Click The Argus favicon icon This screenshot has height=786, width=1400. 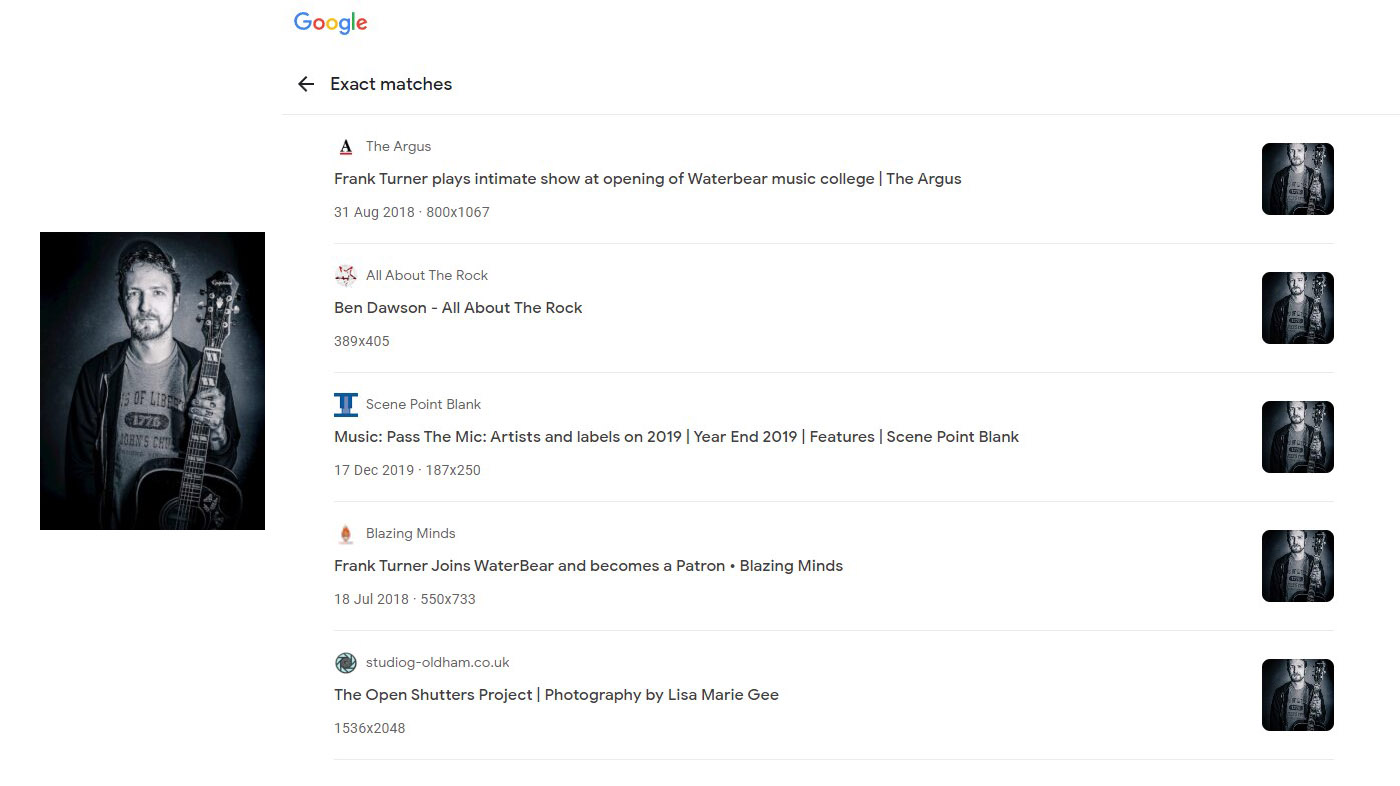click(x=346, y=146)
